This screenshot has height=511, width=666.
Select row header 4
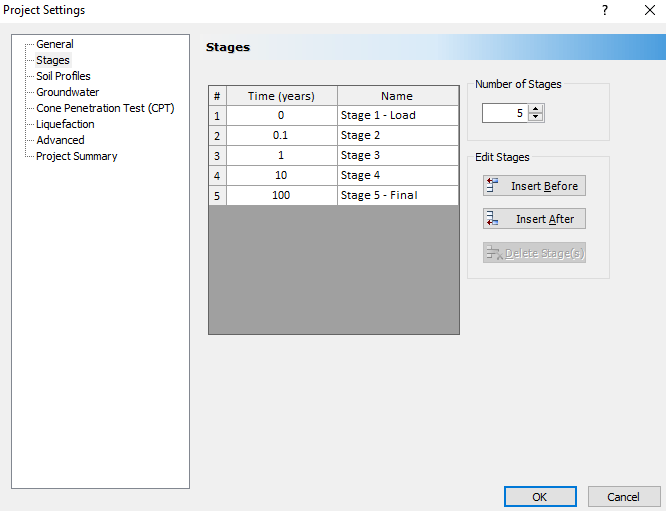[217, 175]
